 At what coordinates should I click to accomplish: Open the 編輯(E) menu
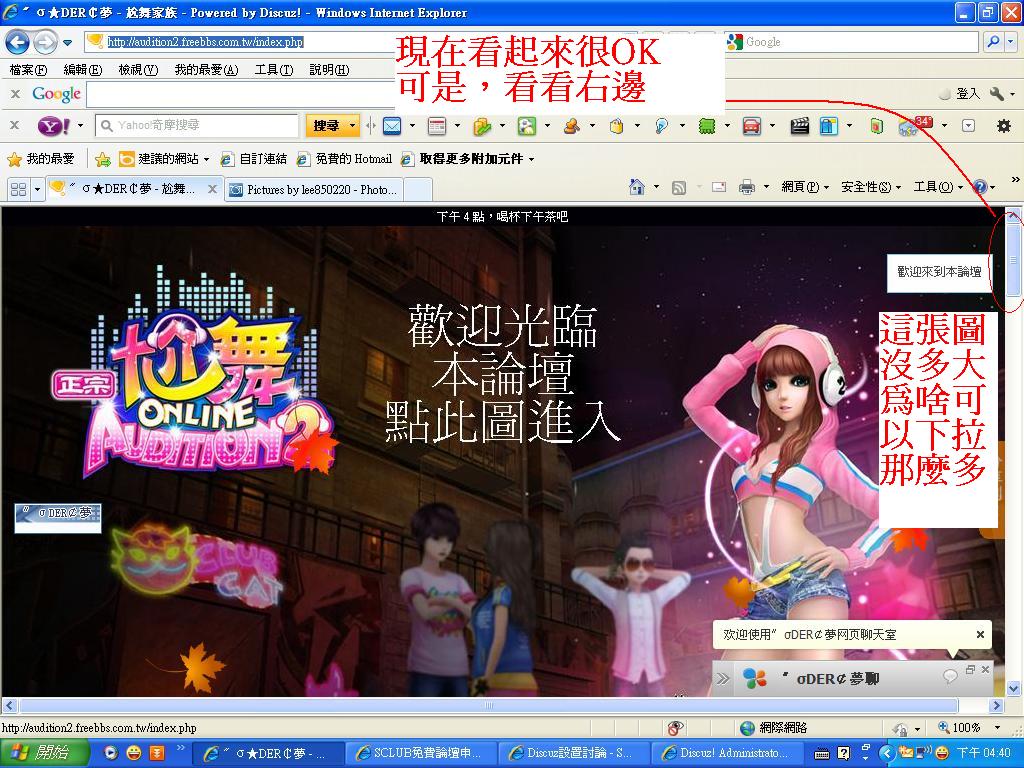[82, 69]
